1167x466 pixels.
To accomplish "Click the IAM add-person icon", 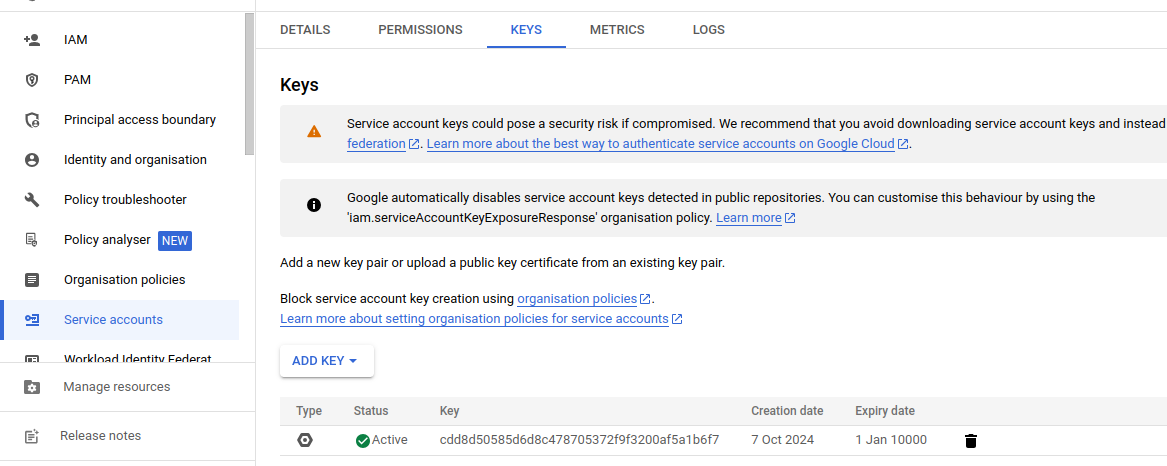I will tap(32, 40).
